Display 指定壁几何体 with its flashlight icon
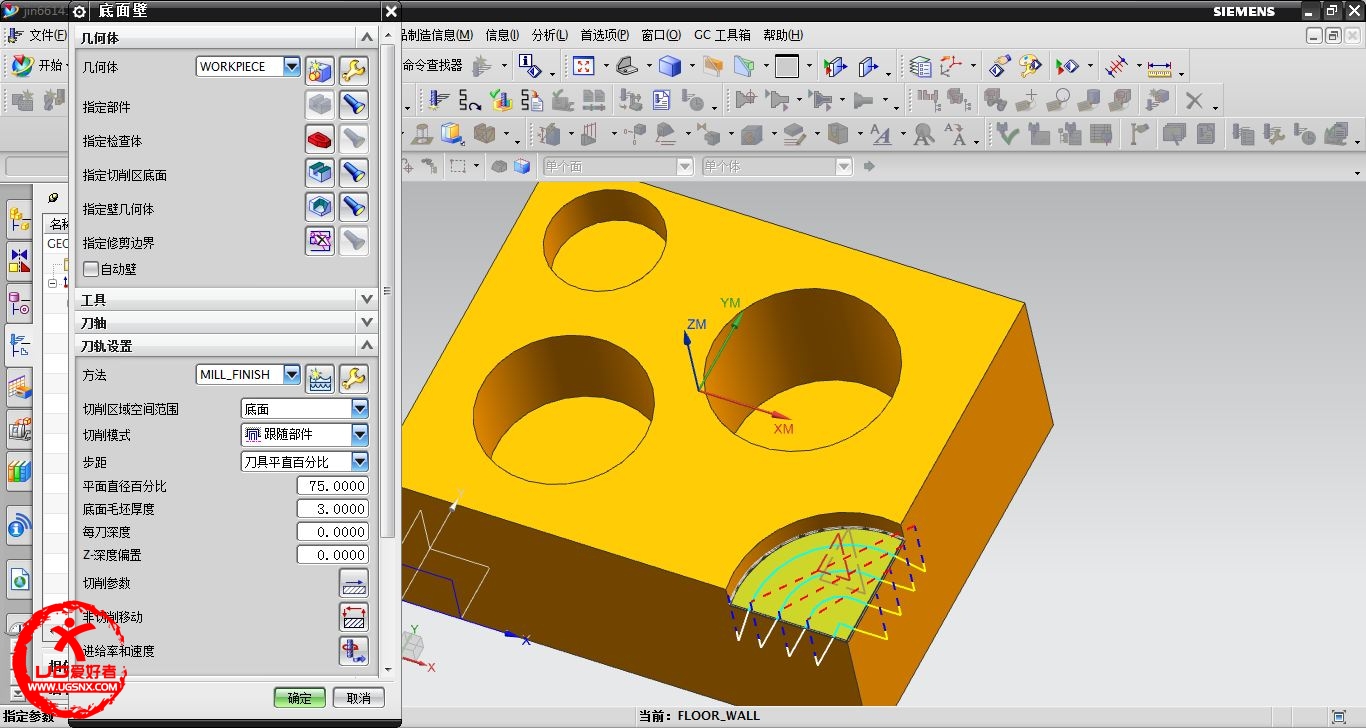The height and width of the screenshot is (728, 1366). 354,207
